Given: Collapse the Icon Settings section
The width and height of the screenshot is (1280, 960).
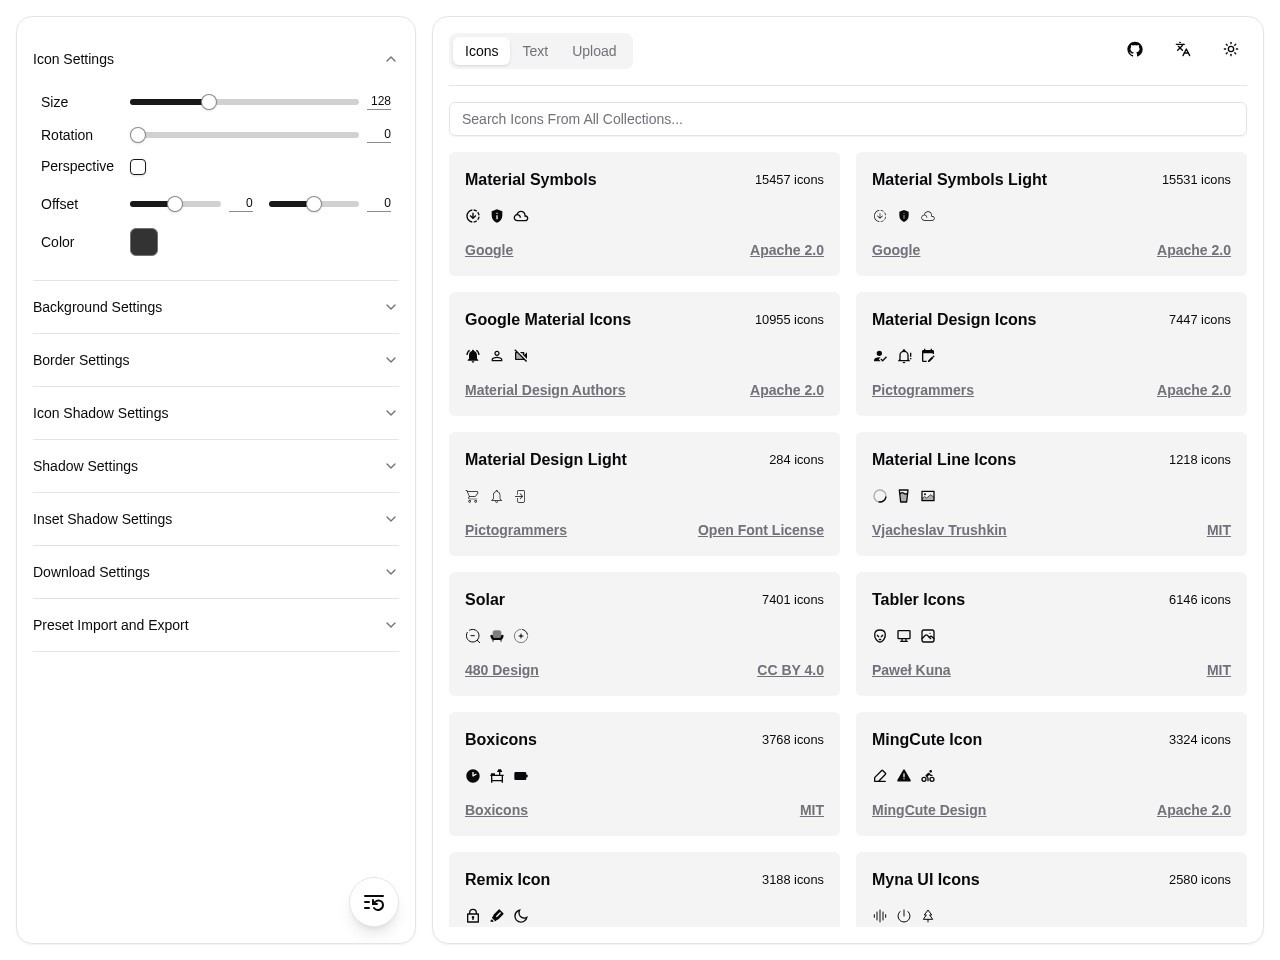Looking at the screenshot, I should pos(216,59).
